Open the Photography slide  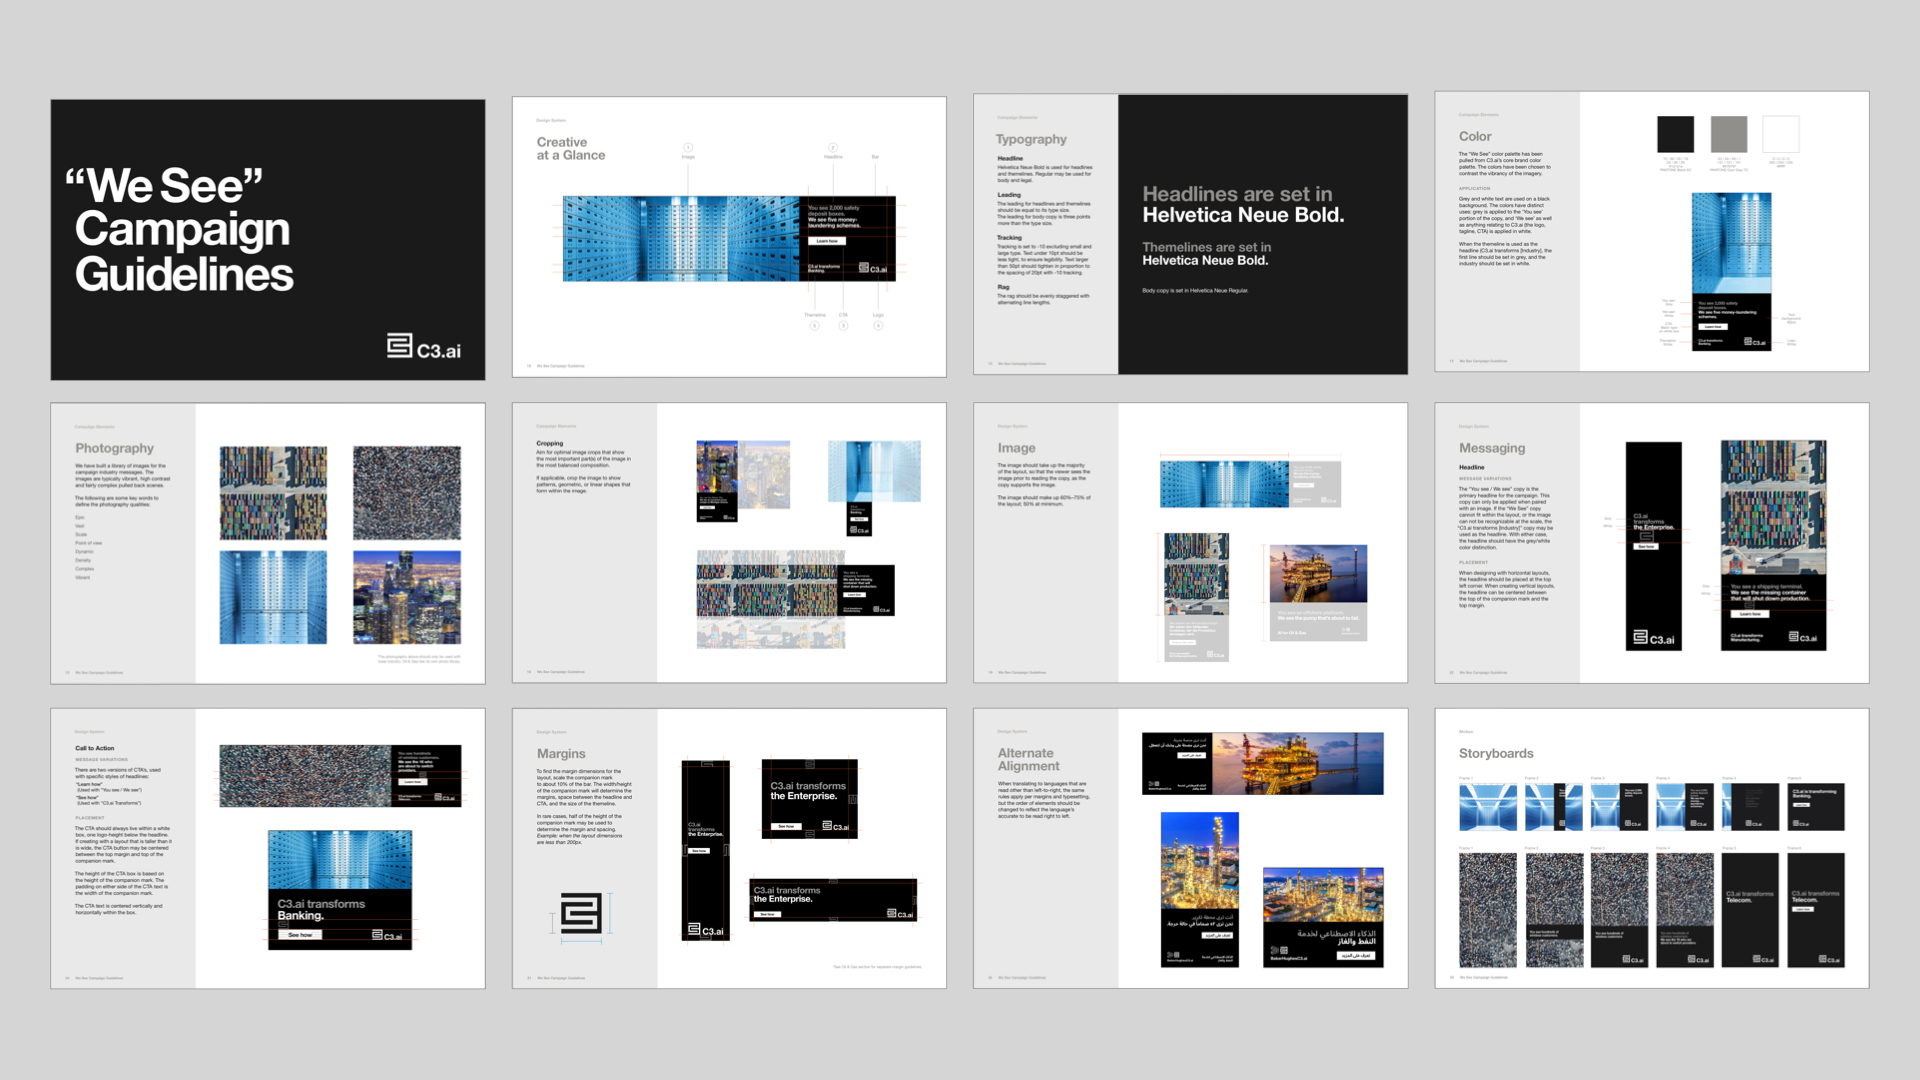268,544
